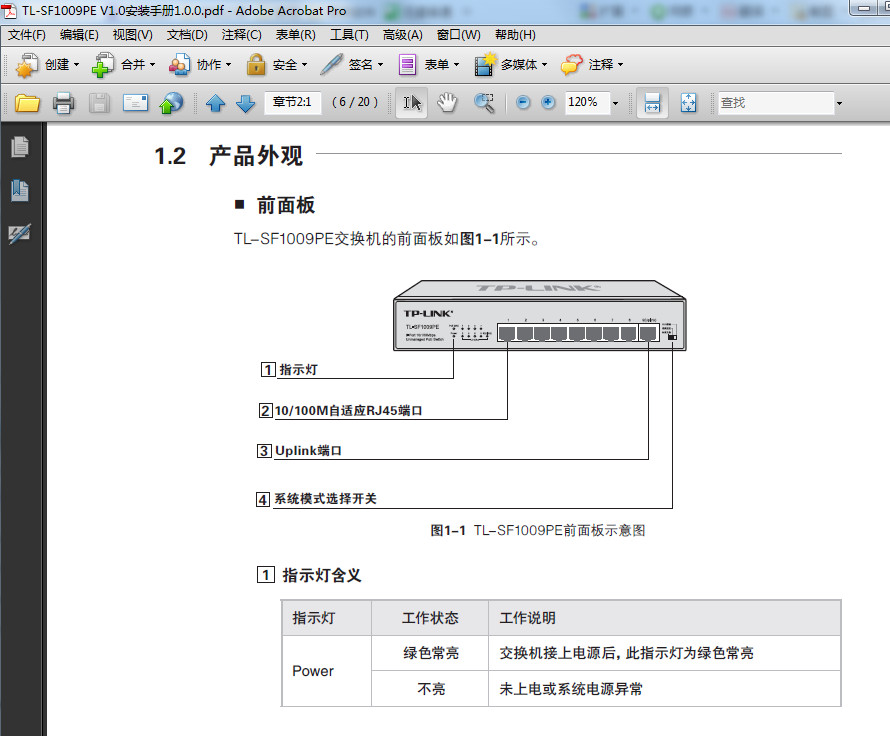Click the zoom out minus button
This screenshot has width=890, height=736.
pyautogui.click(x=523, y=102)
